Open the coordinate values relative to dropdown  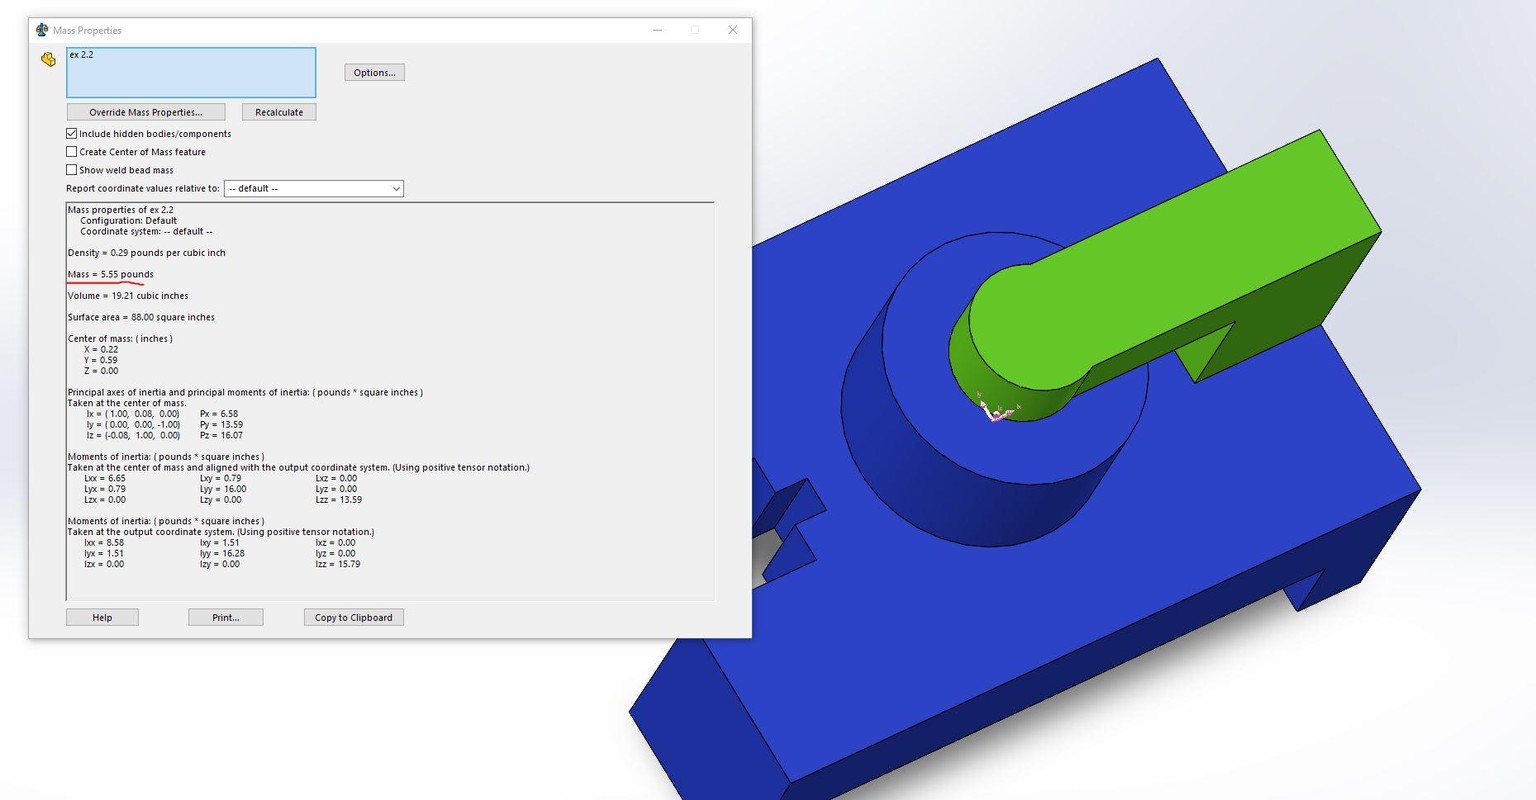[313, 188]
